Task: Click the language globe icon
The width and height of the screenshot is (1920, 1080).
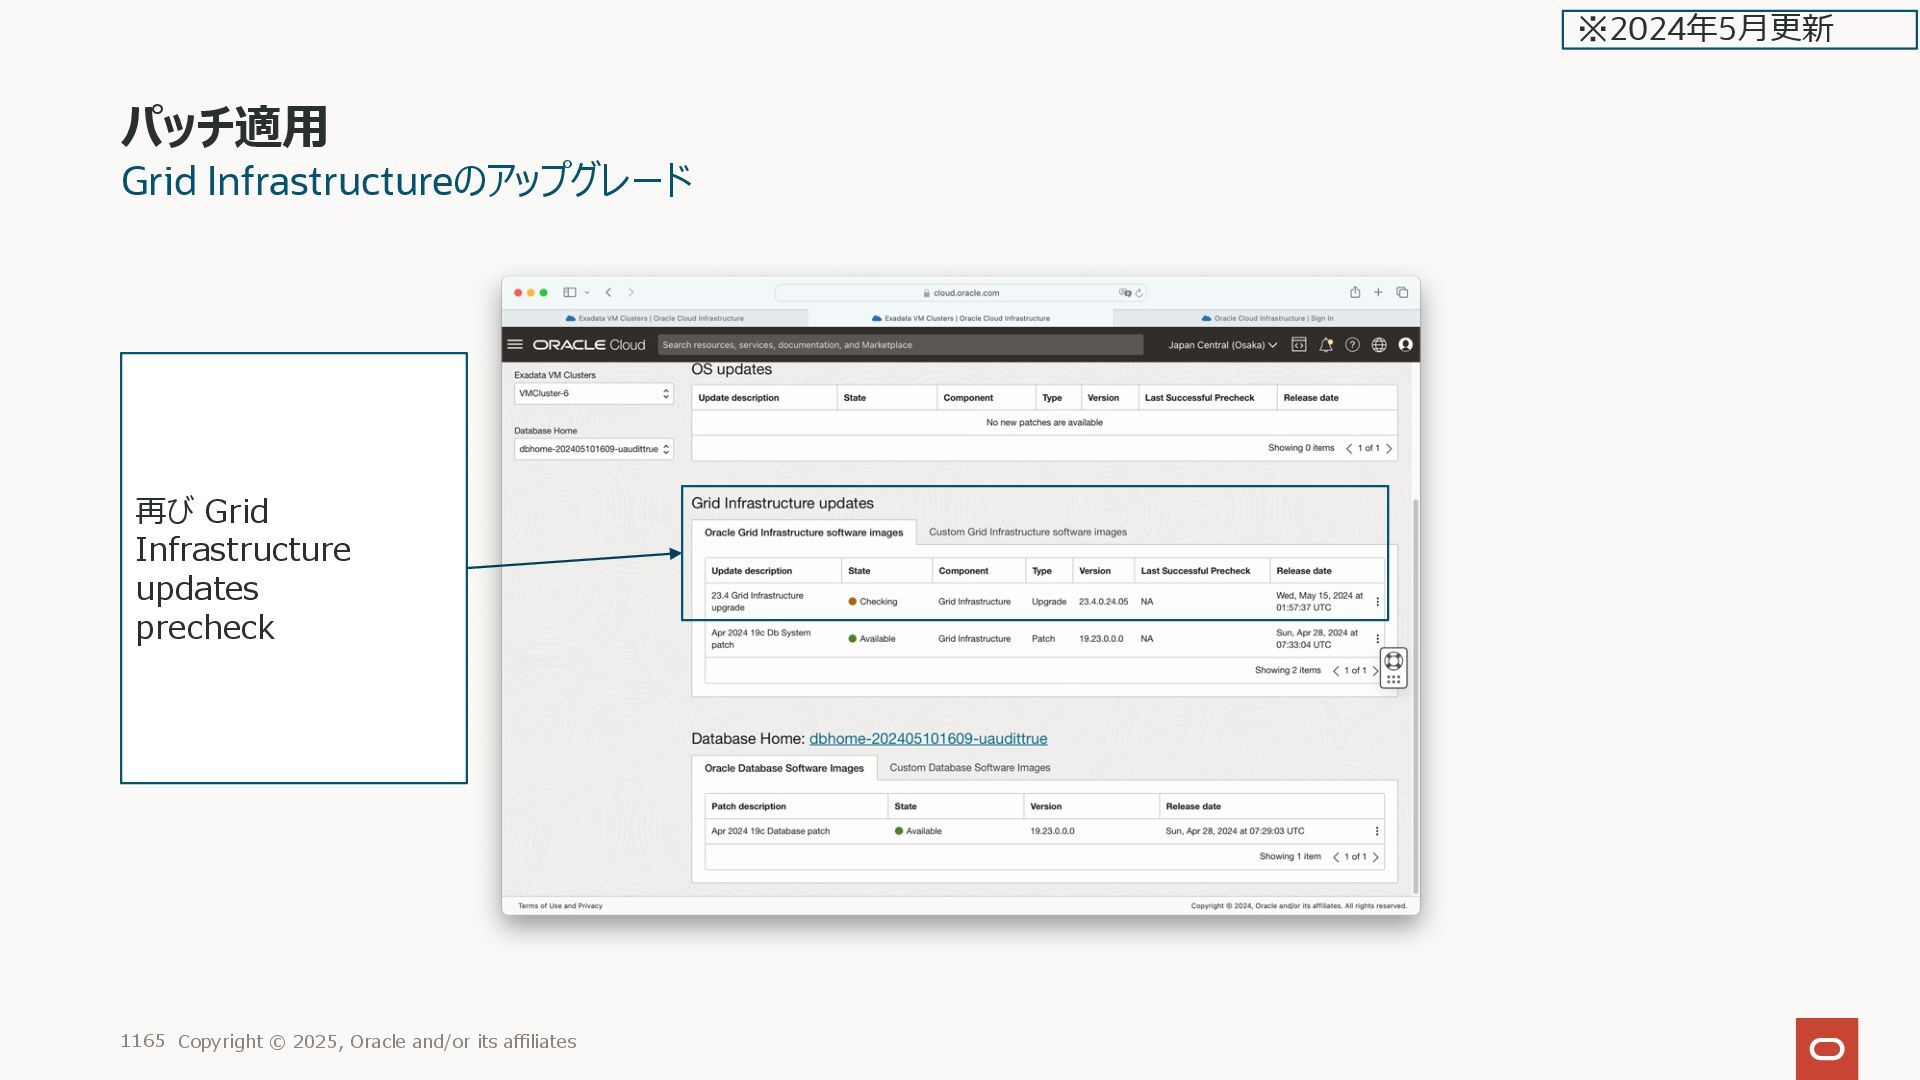Action: click(x=1379, y=344)
